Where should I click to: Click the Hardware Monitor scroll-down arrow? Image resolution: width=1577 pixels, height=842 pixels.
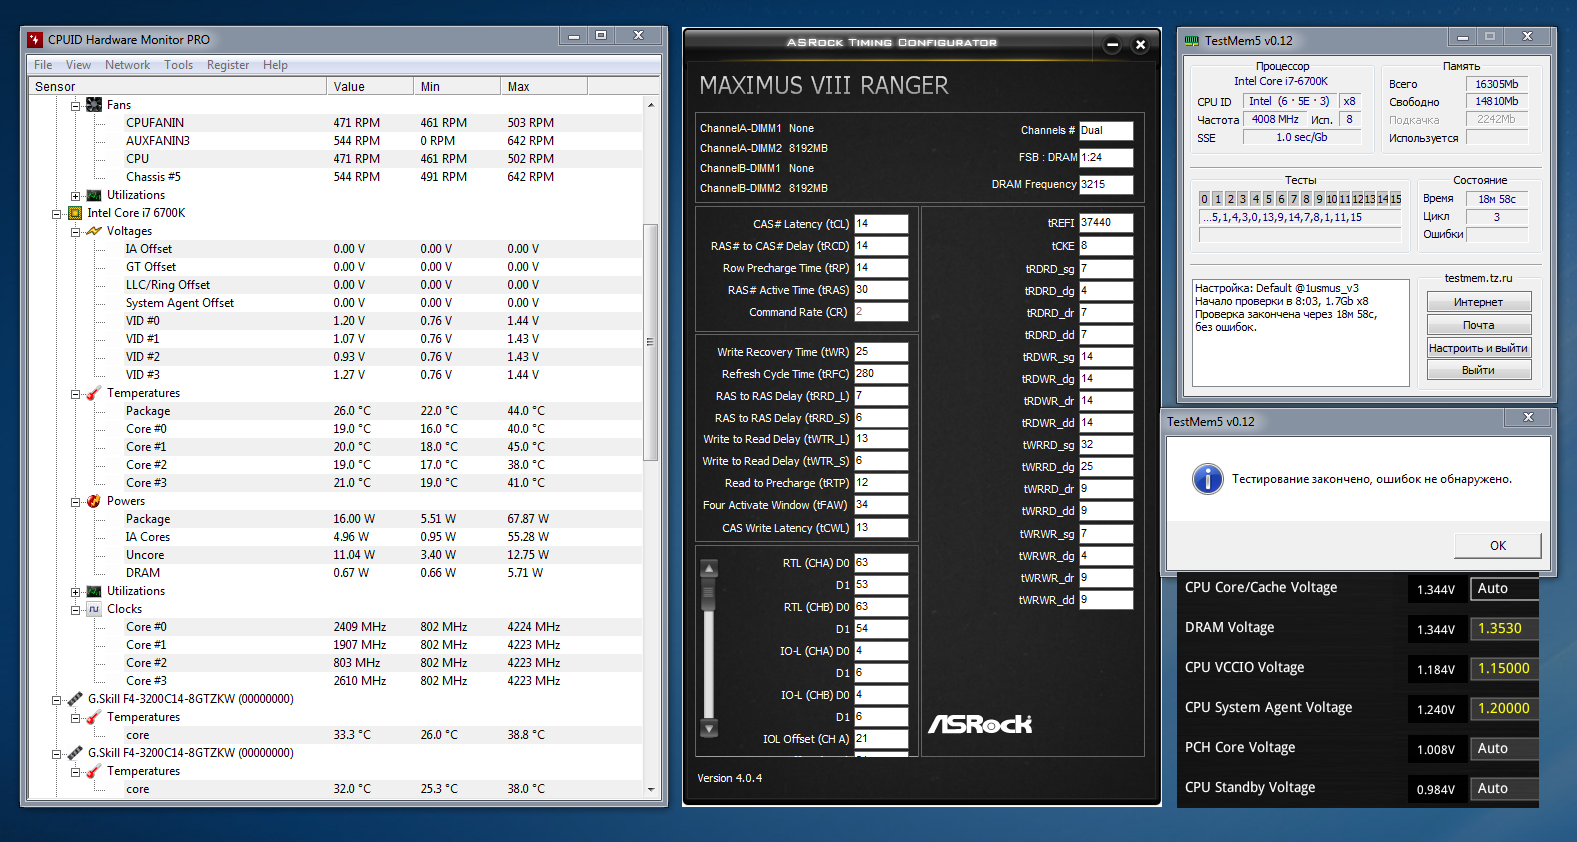click(651, 789)
